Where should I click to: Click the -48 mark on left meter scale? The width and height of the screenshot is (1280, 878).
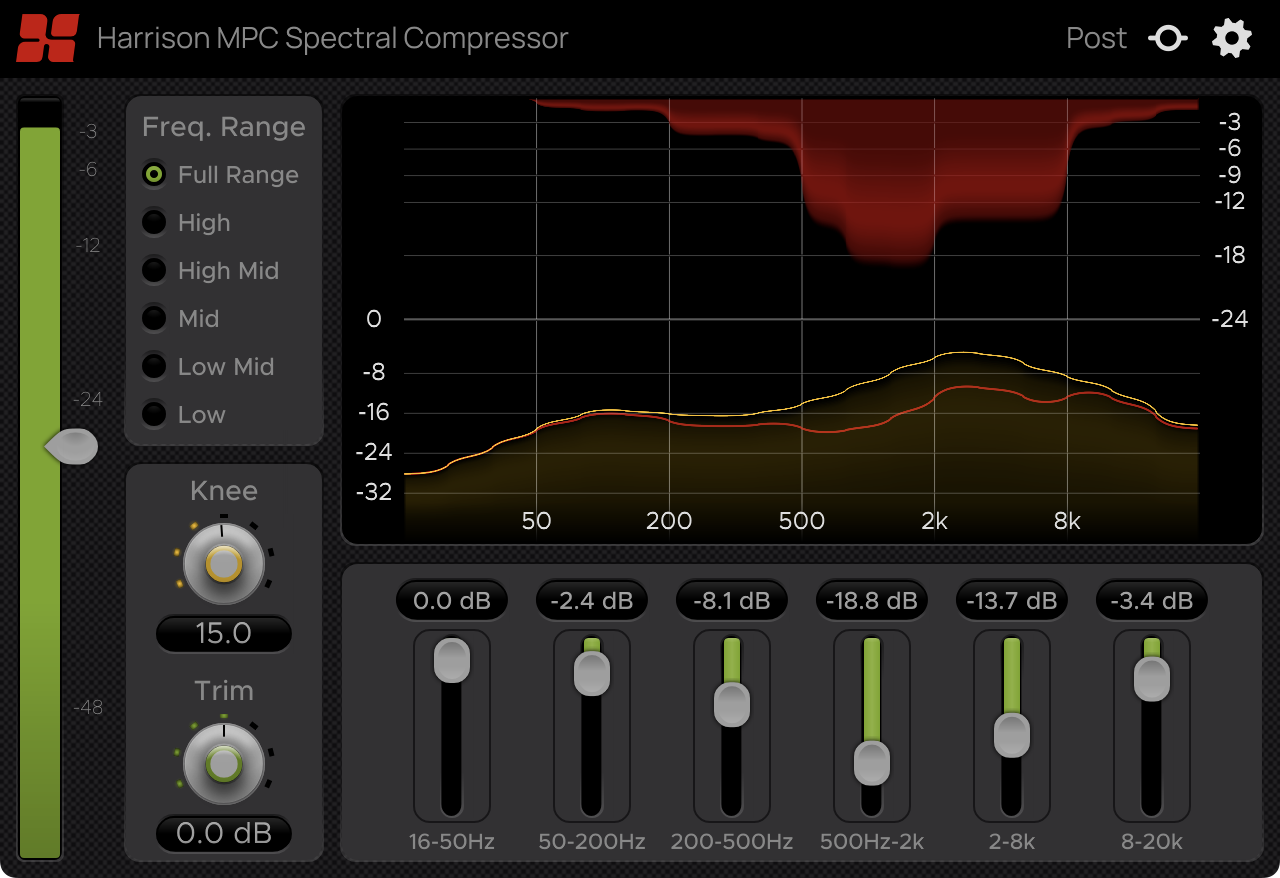coord(88,707)
